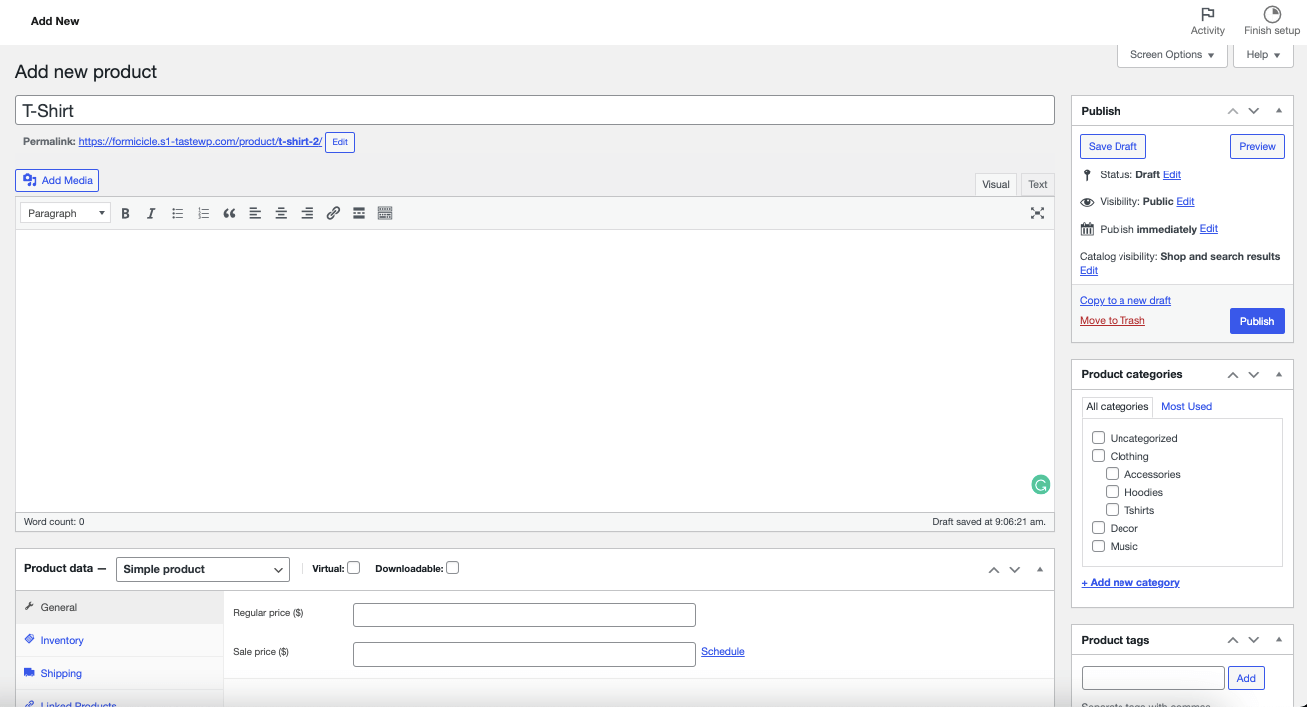Open the Paragraph style dropdown
1307x707 pixels.
pos(64,213)
